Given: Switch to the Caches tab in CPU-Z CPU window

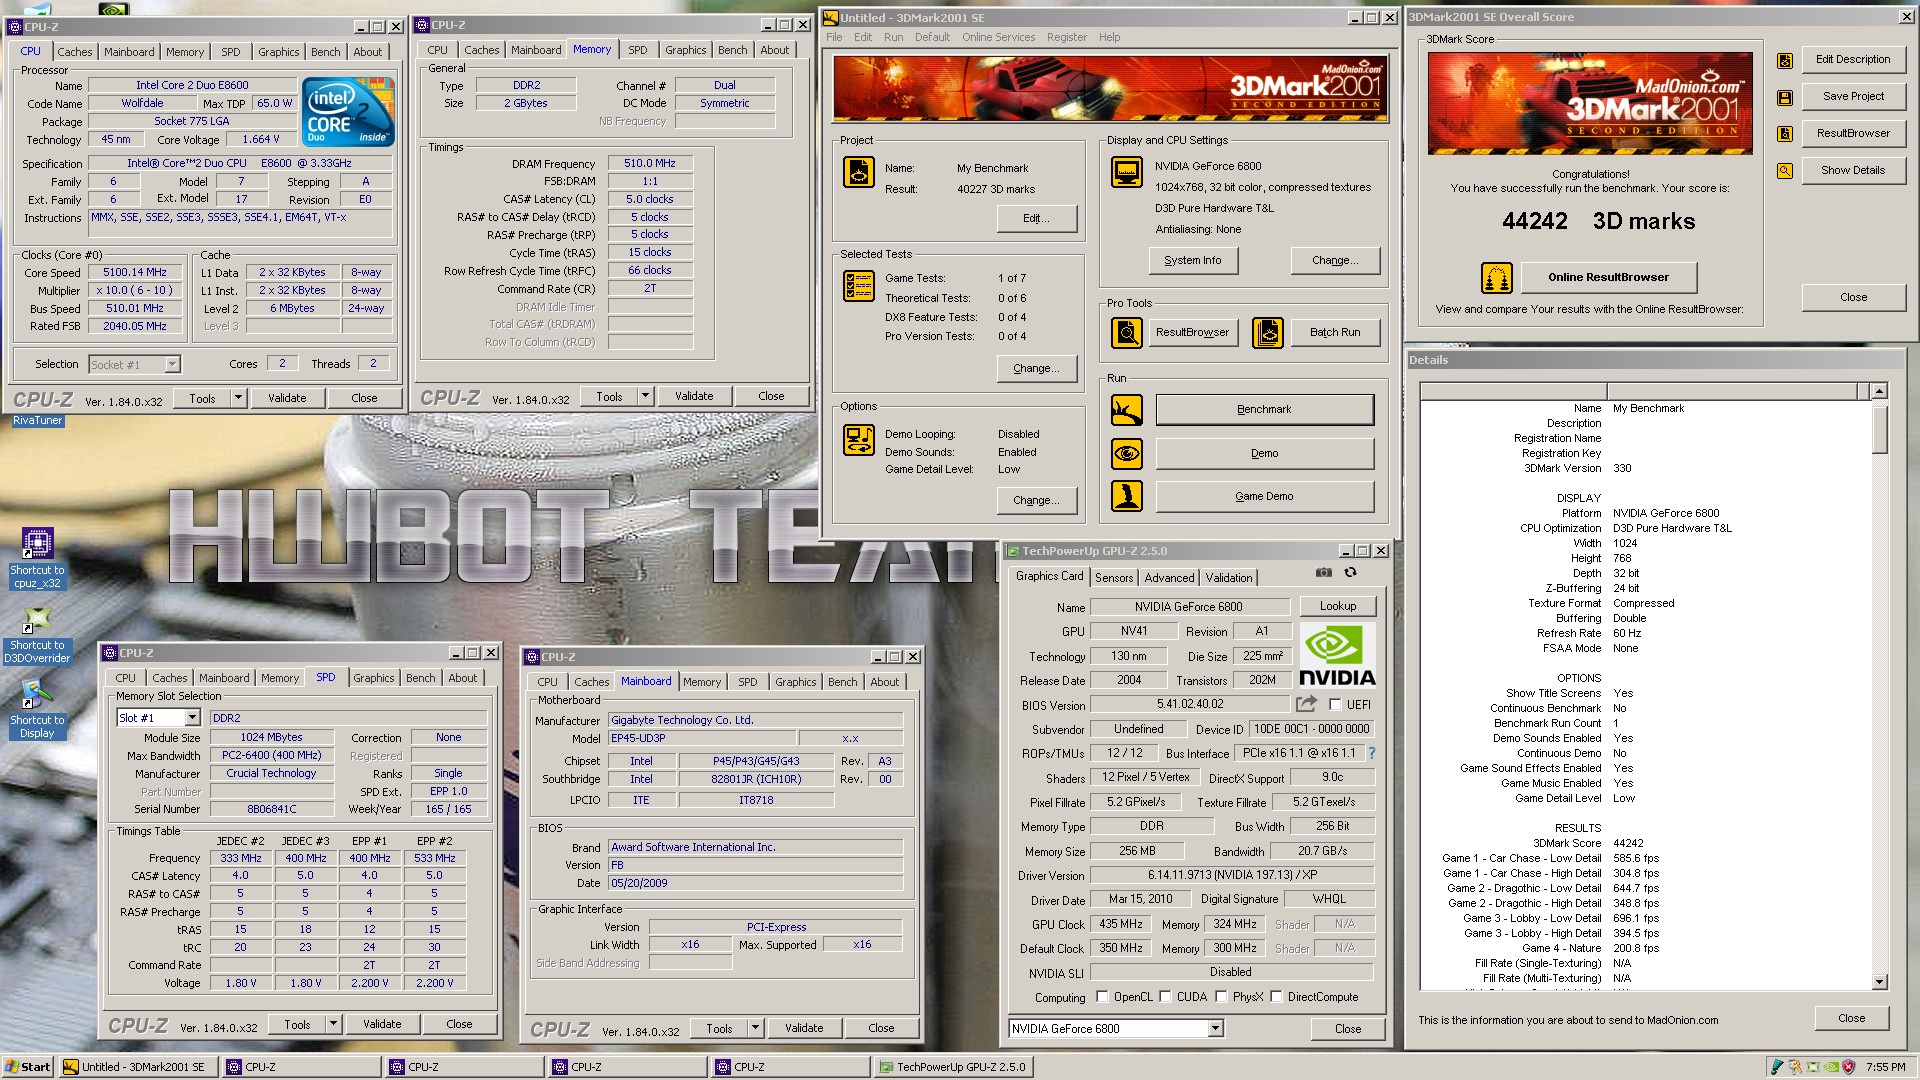Looking at the screenshot, I should click(75, 52).
